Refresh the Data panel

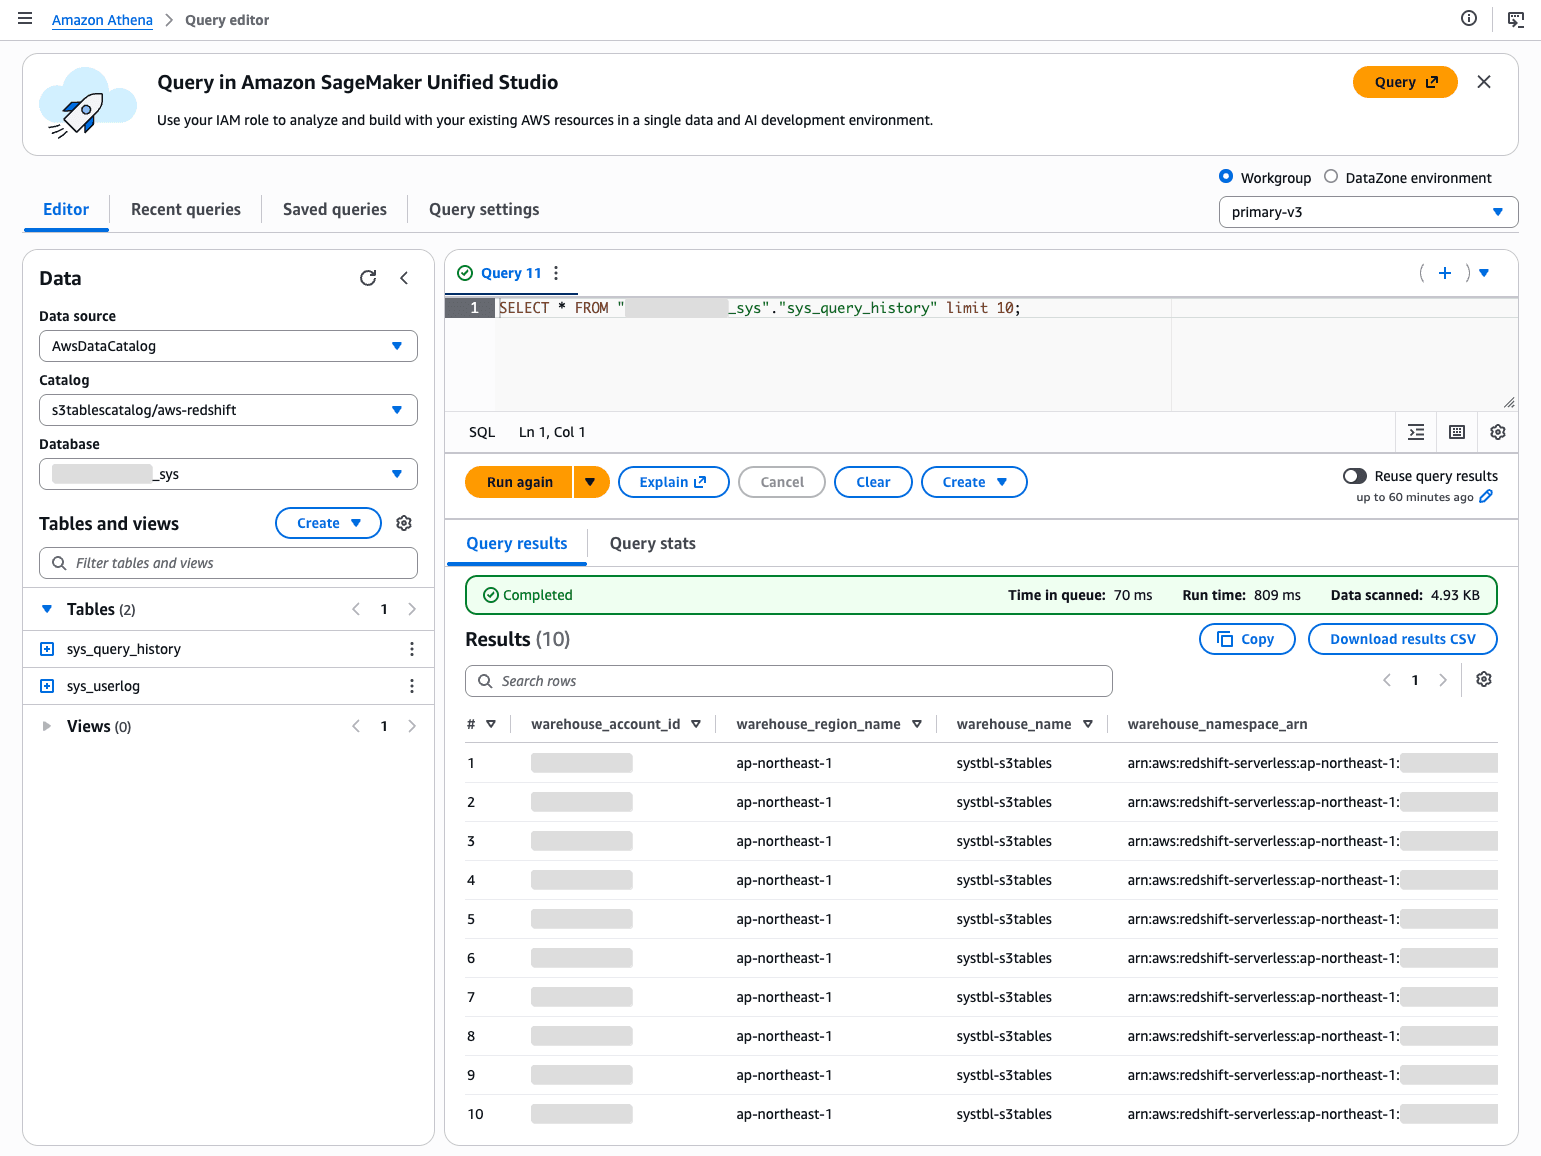click(368, 278)
